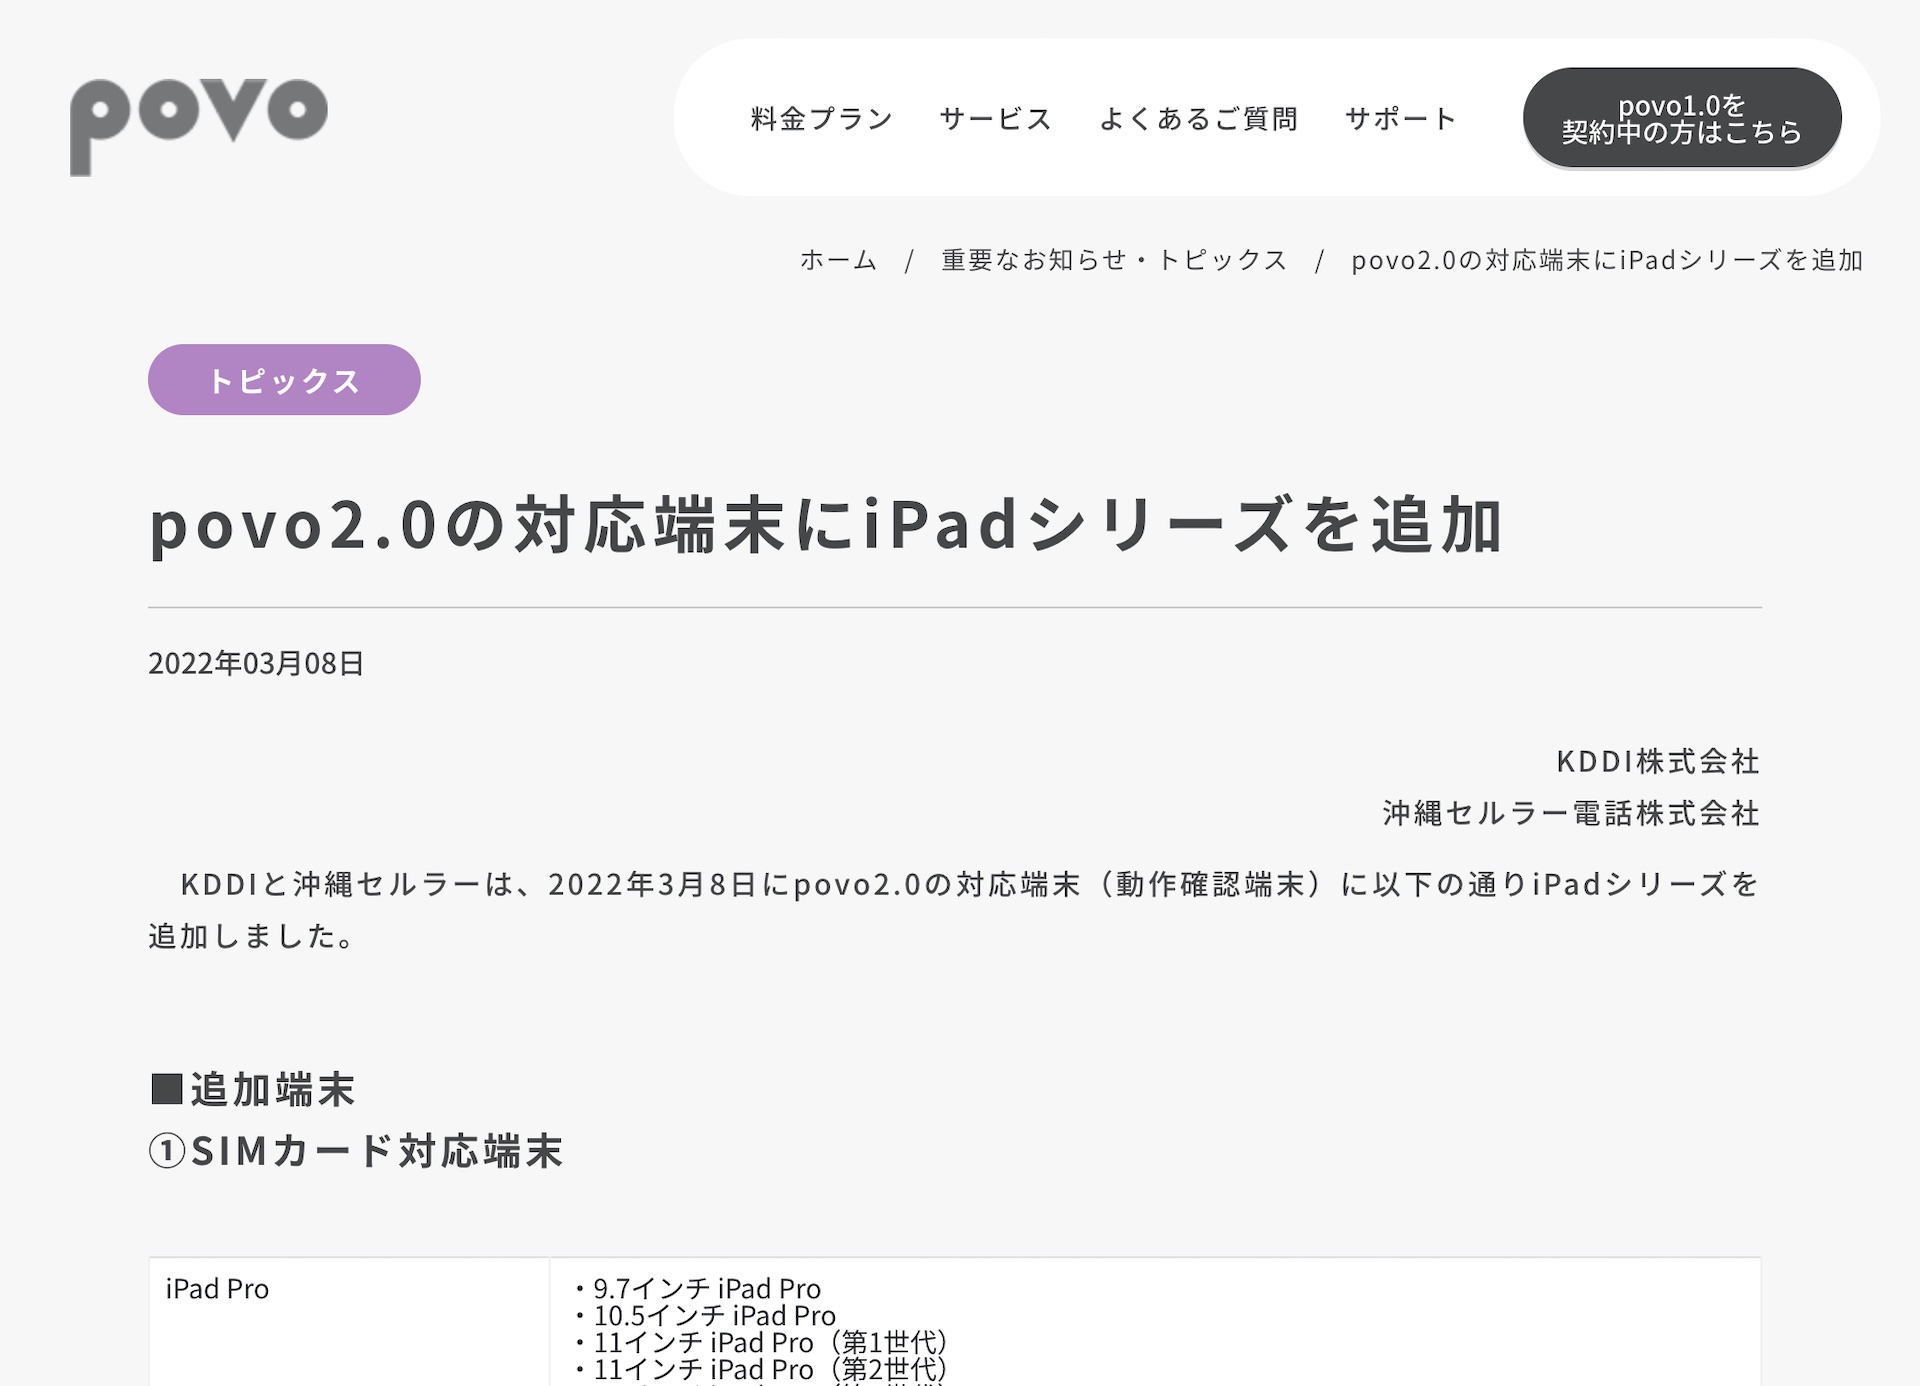This screenshot has height=1386, width=1920.
Task: Open the 重要なお知らせ・トピックス breadcrumb
Action: pos(1114,260)
